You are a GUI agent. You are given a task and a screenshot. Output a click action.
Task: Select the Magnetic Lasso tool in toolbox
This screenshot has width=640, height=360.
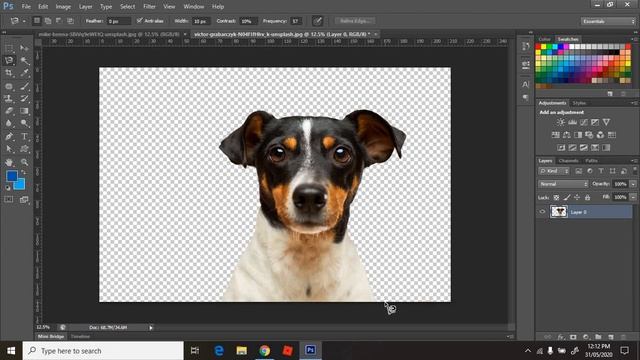point(9,60)
